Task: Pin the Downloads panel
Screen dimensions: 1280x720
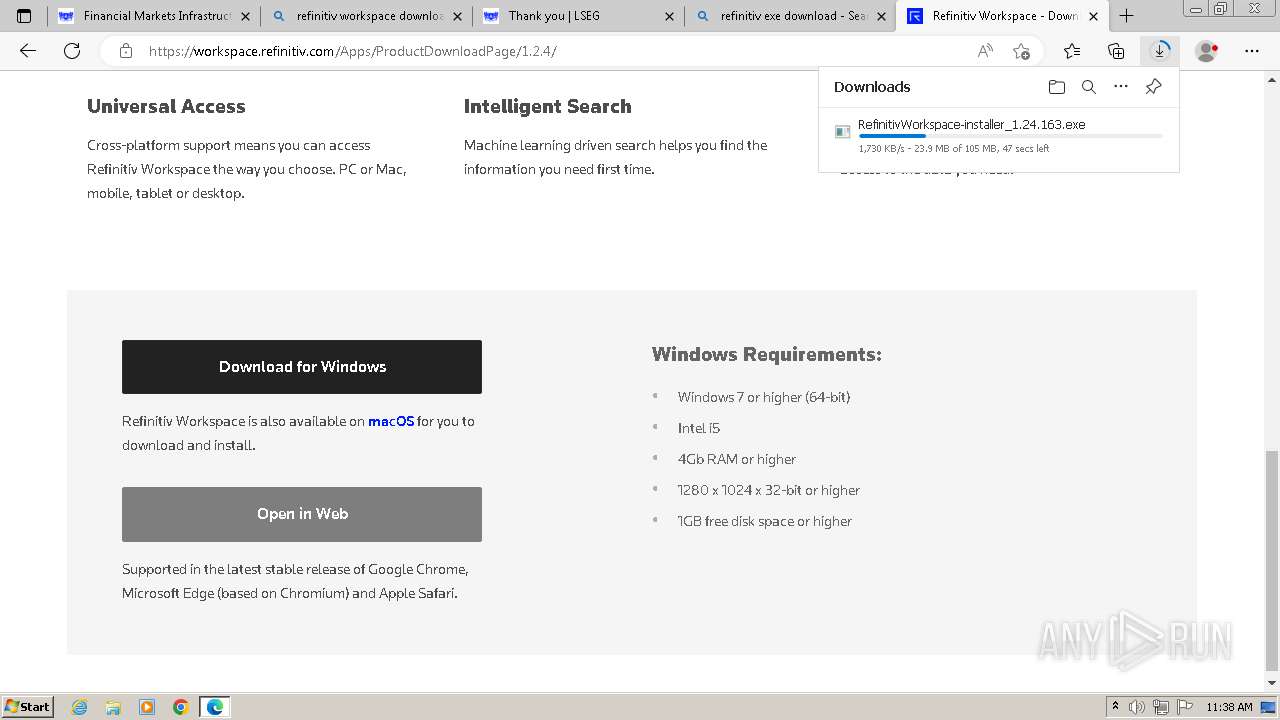Action: click(x=1153, y=87)
